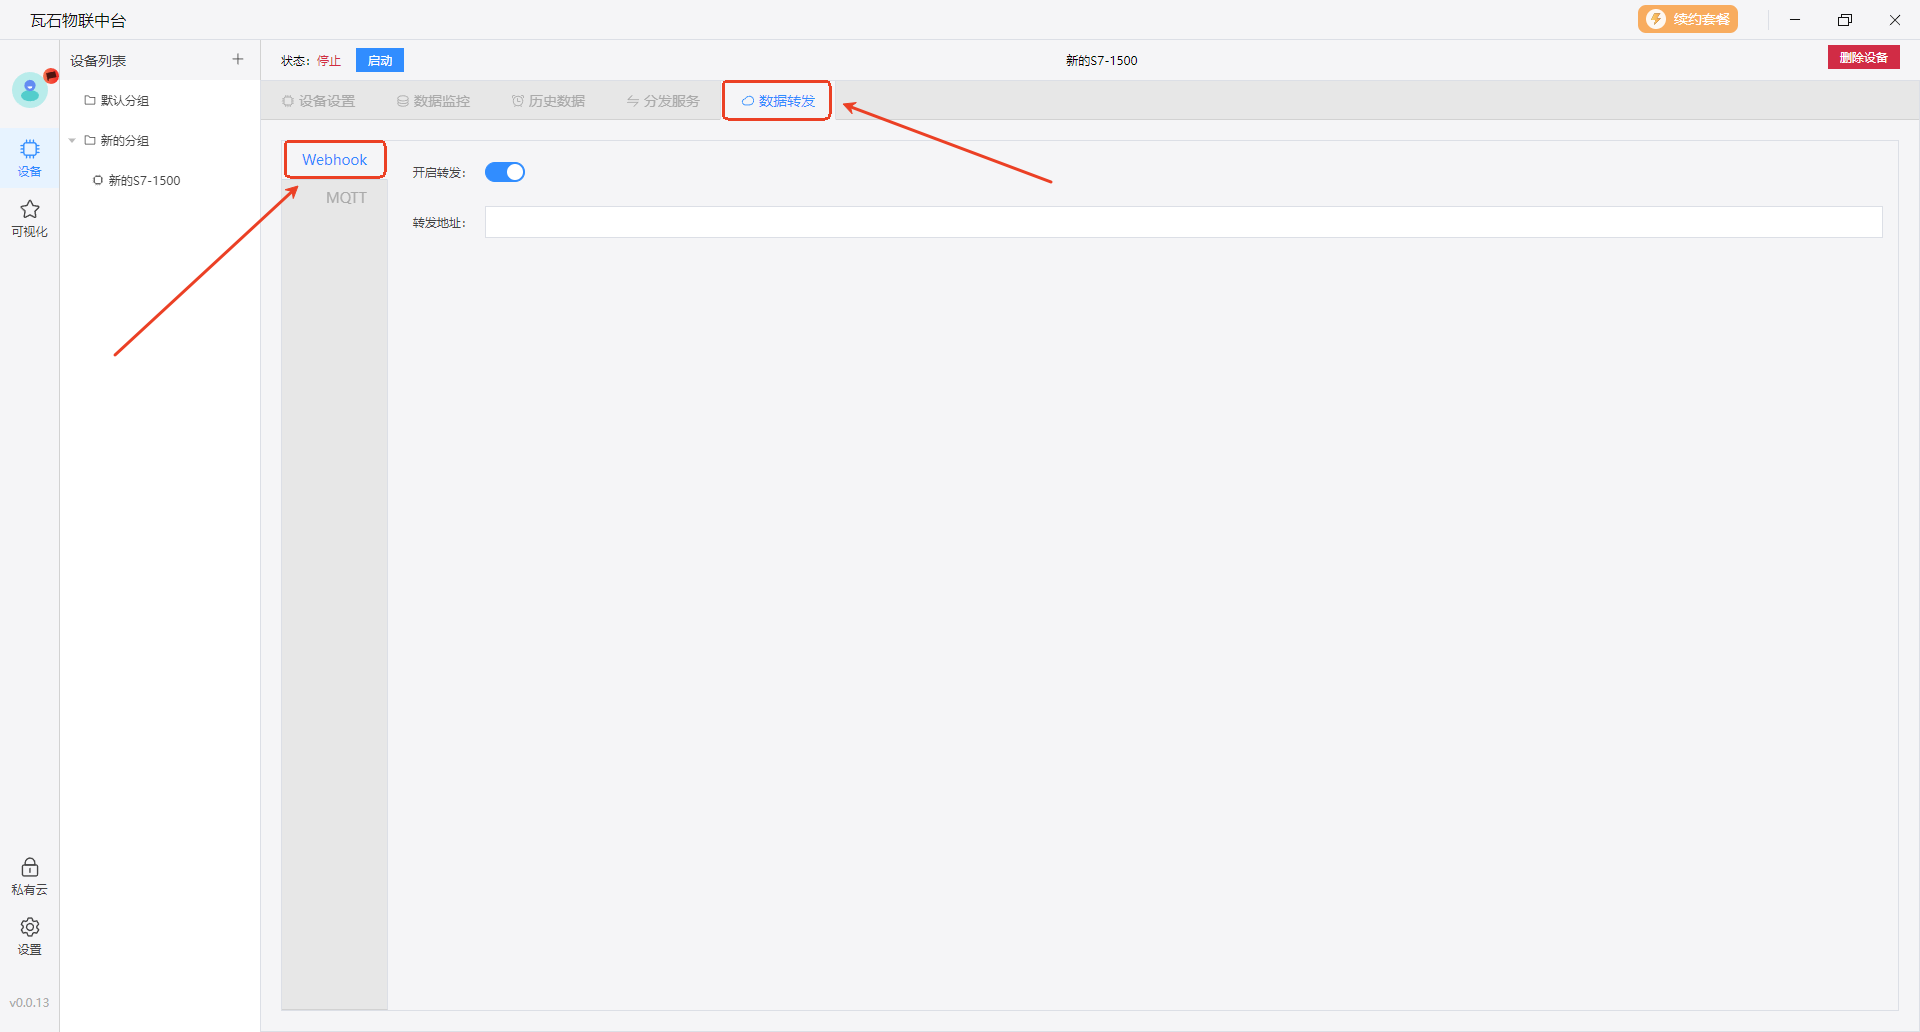This screenshot has height=1032, width=1920.
Task: Switch to the 设备设置 tab
Action: tap(319, 101)
